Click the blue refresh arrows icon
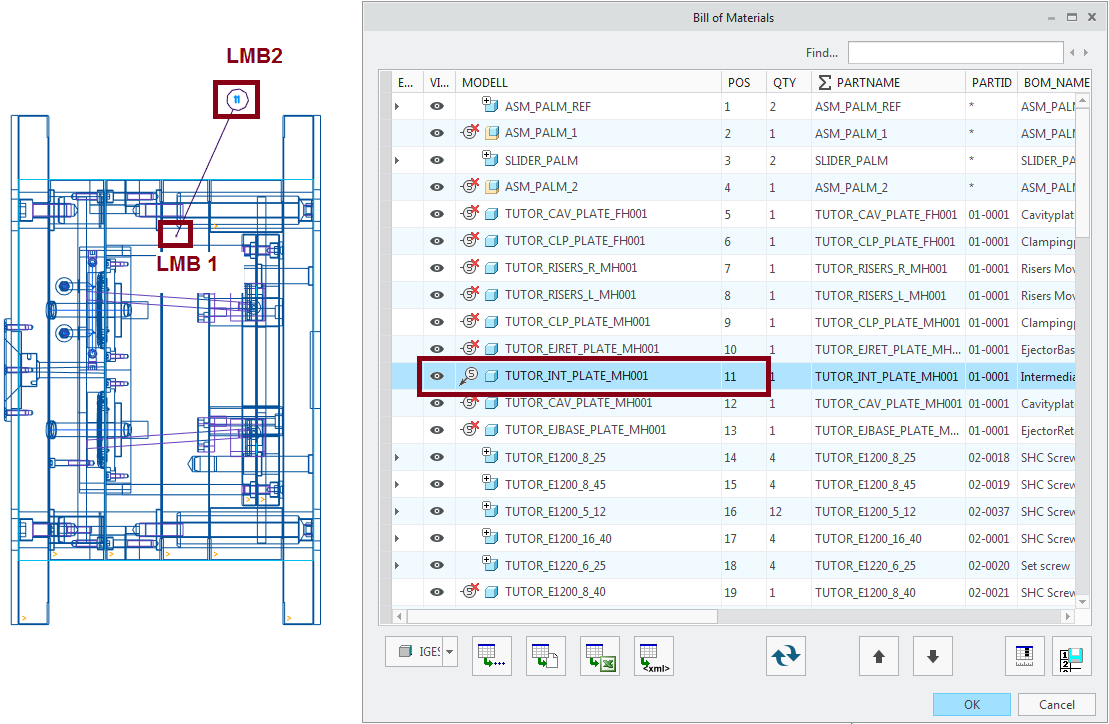1109x724 pixels. pyautogui.click(x=786, y=656)
